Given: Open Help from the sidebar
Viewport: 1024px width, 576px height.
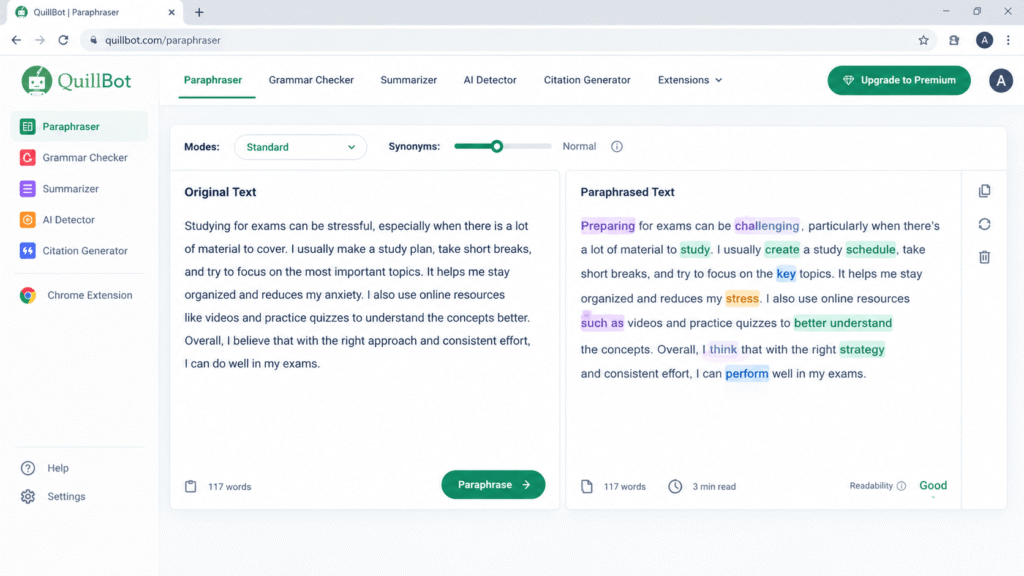Looking at the screenshot, I should coord(45,468).
